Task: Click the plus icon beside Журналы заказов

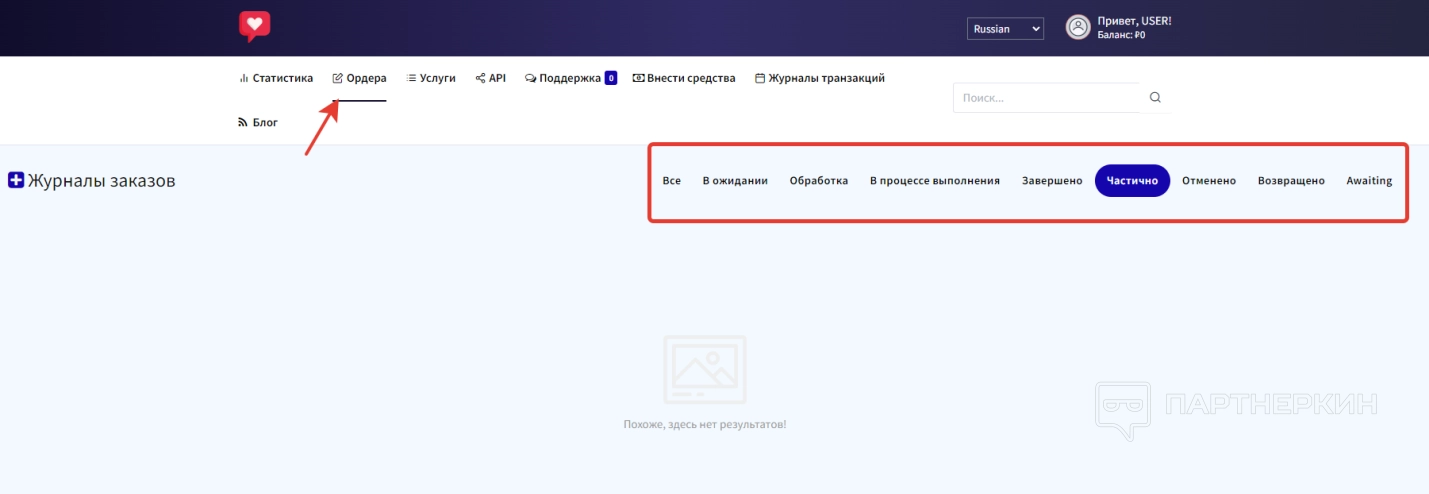Action: (16, 181)
